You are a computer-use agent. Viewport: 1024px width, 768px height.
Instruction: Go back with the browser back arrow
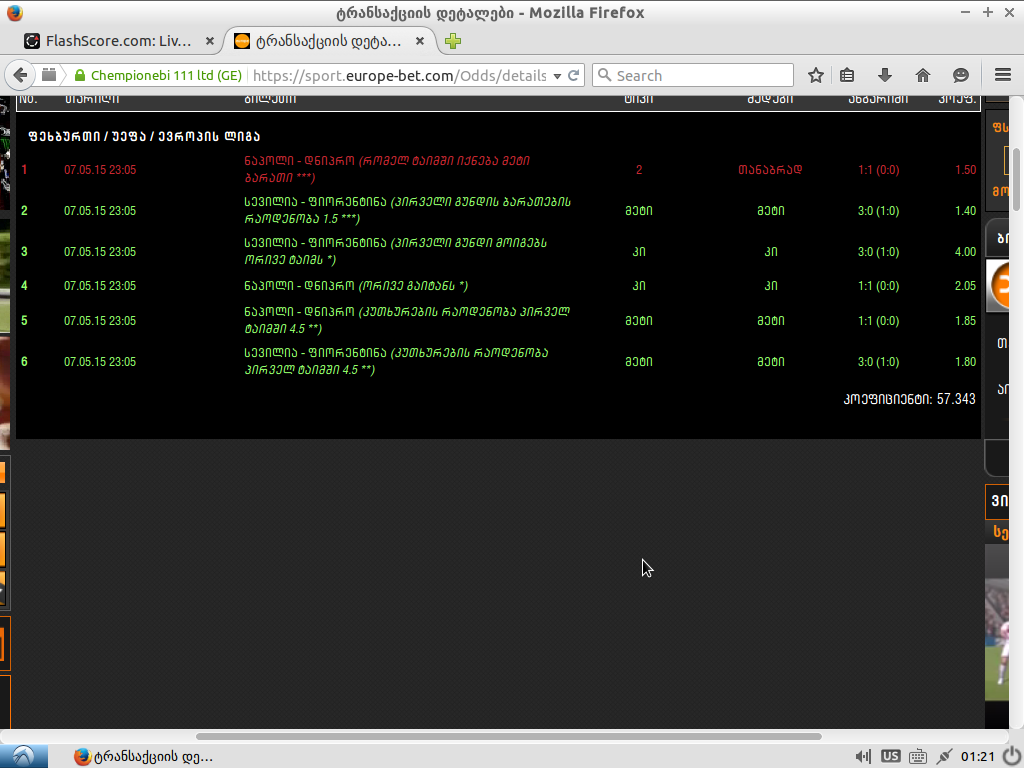point(20,75)
